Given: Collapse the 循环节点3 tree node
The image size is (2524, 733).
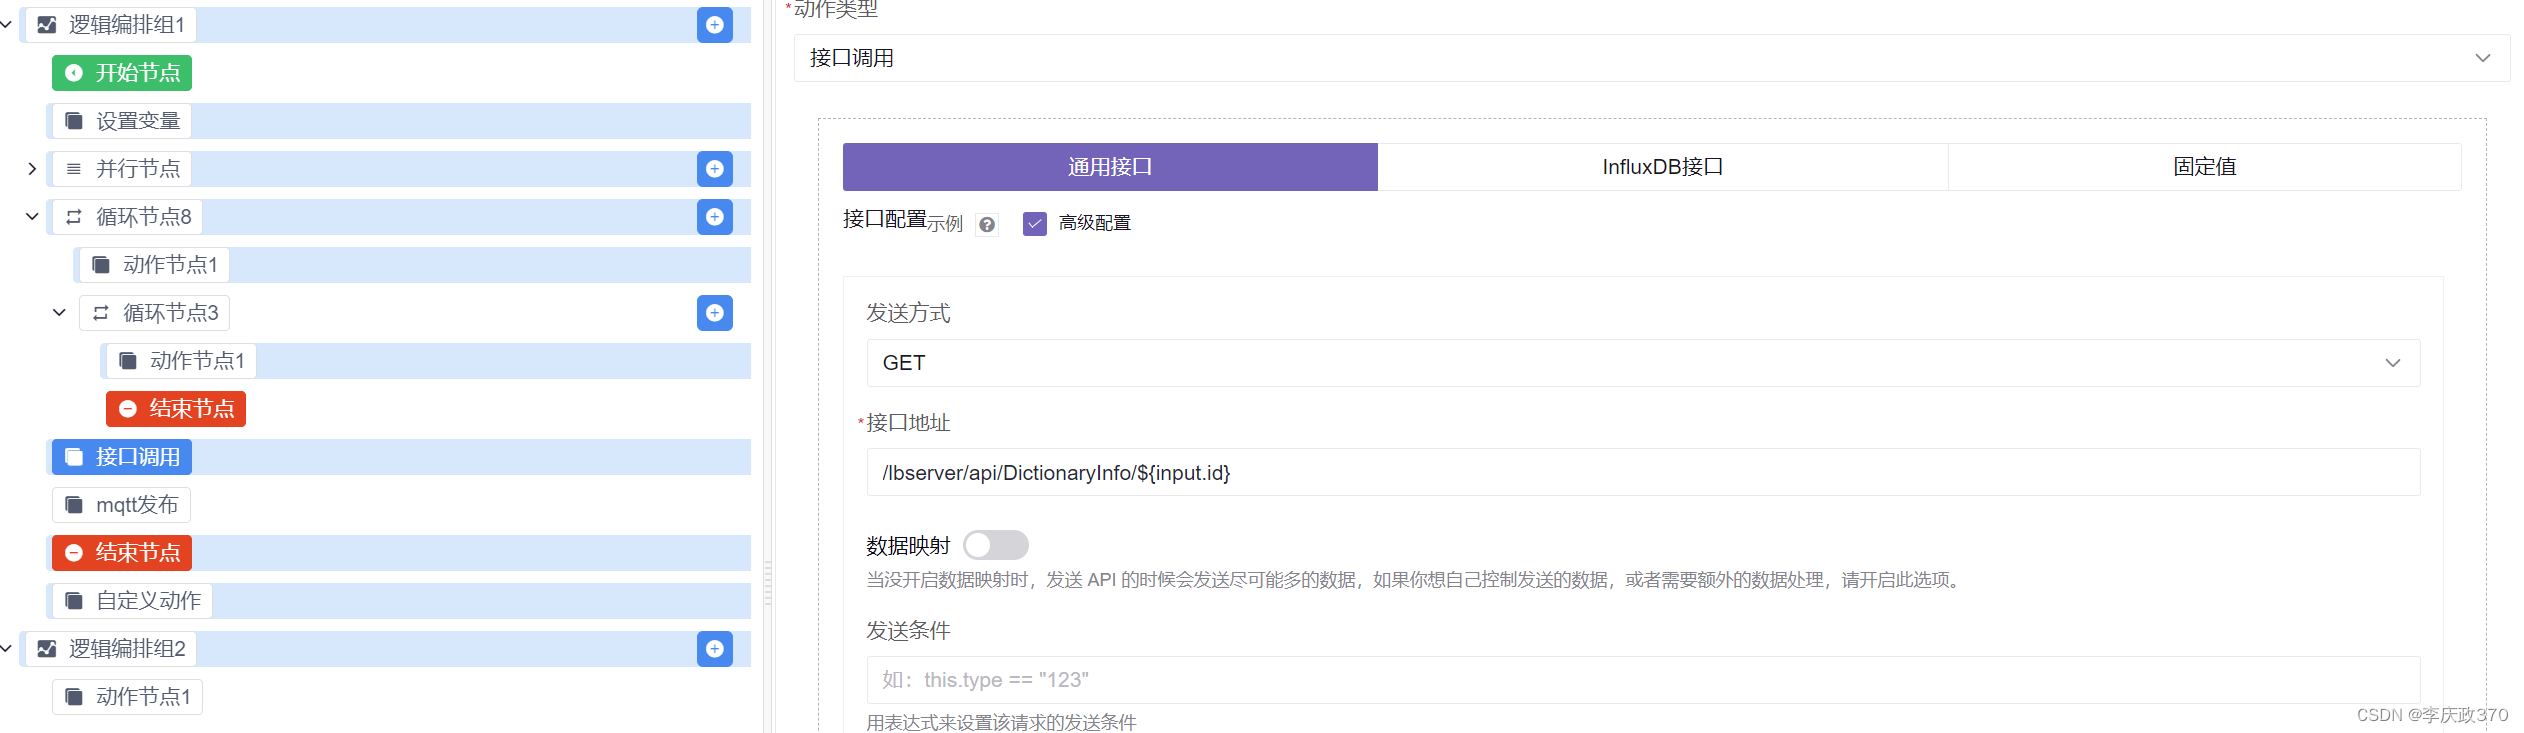Looking at the screenshot, I should click(x=59, y=313).
